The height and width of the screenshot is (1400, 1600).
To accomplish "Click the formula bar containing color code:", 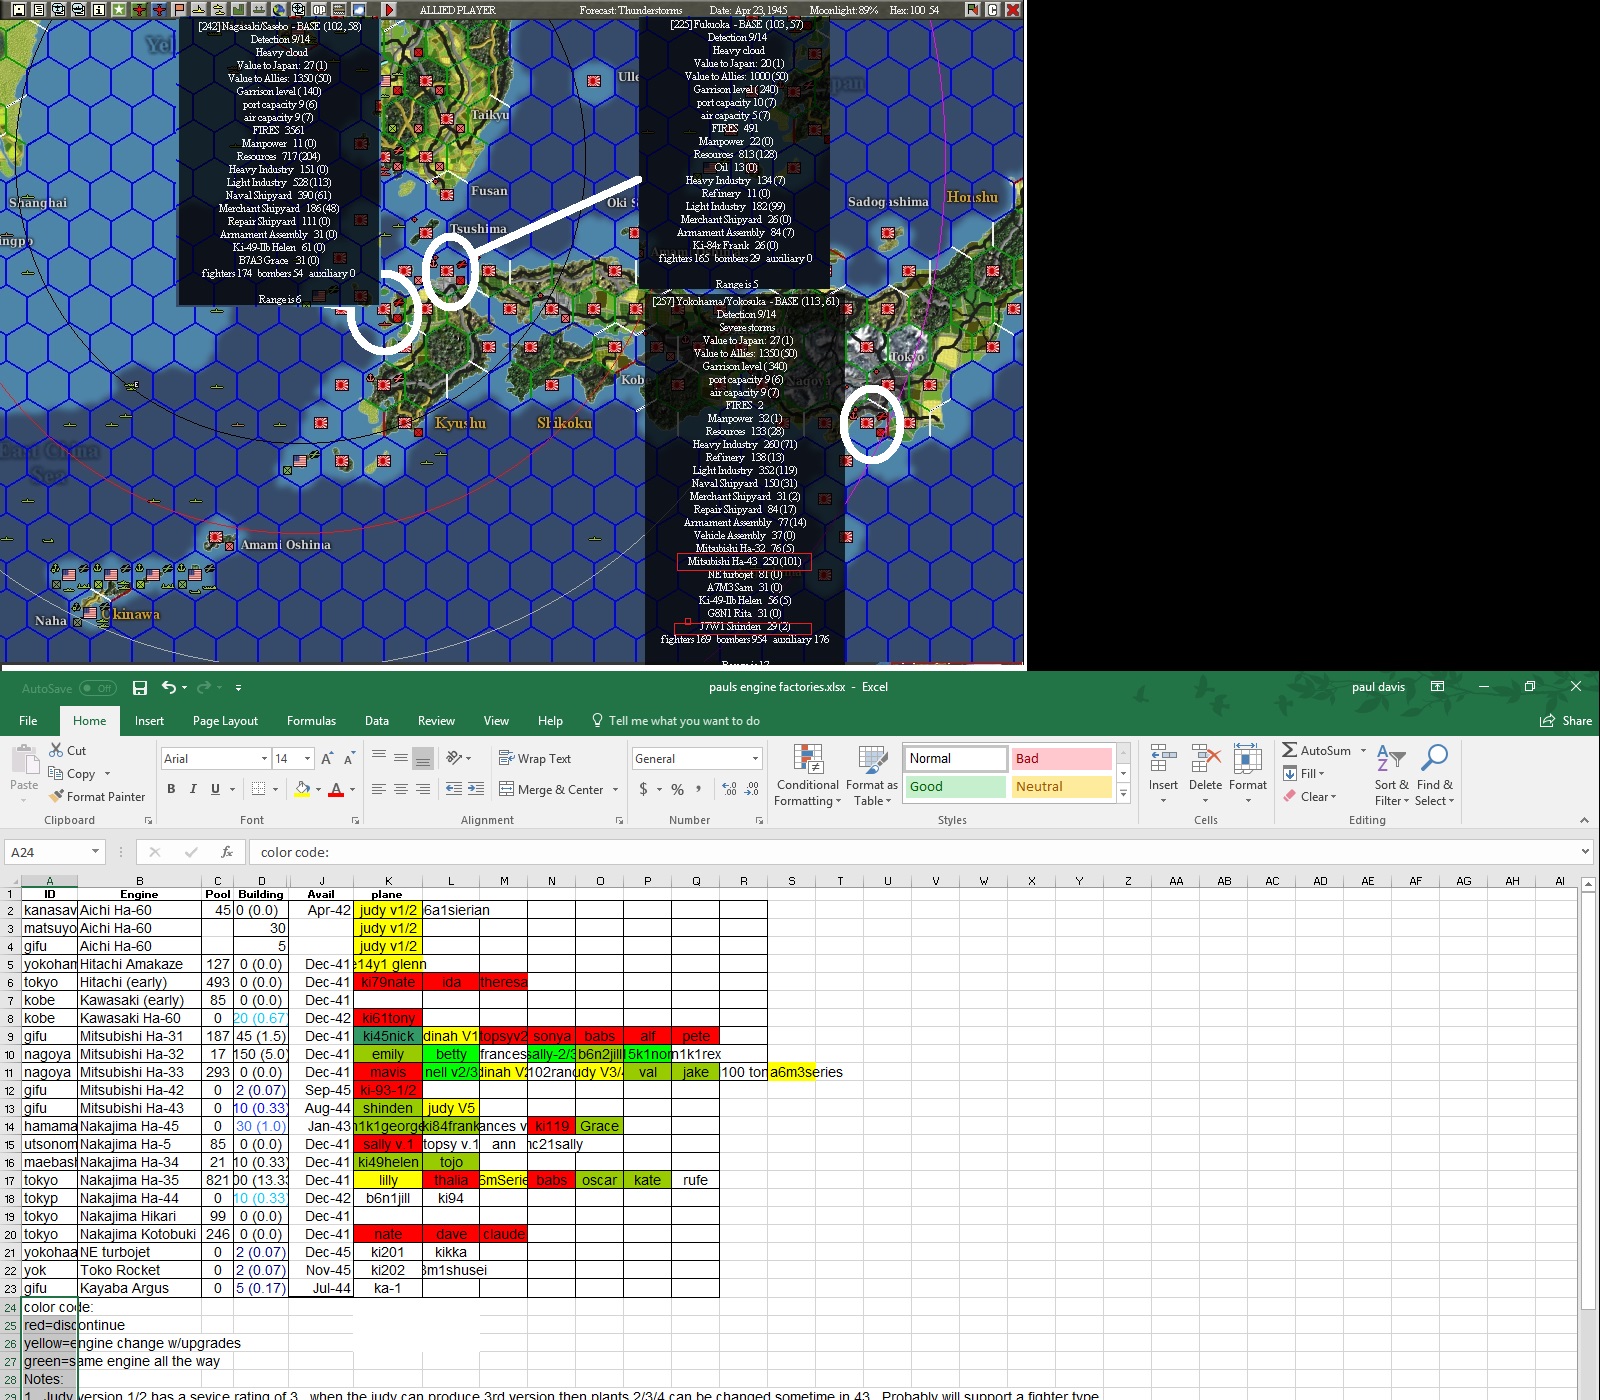I will 914,852.
